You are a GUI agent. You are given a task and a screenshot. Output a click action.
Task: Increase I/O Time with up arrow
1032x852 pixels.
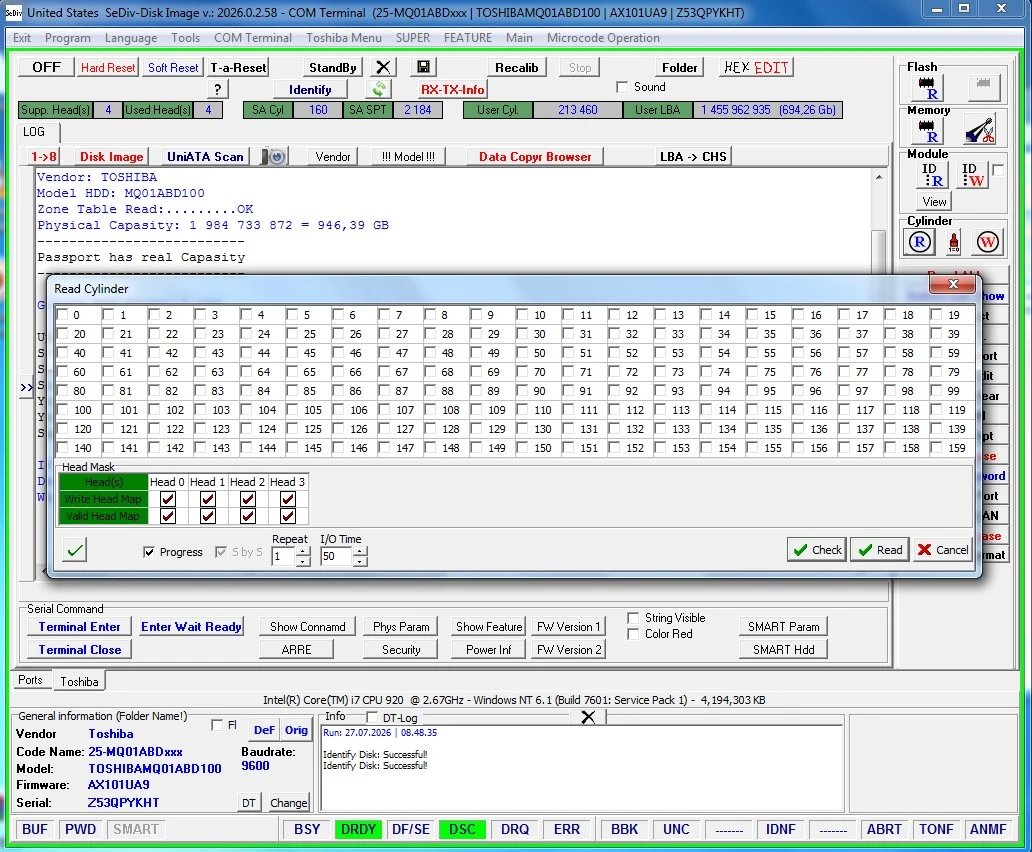click(x=359, y=551)
